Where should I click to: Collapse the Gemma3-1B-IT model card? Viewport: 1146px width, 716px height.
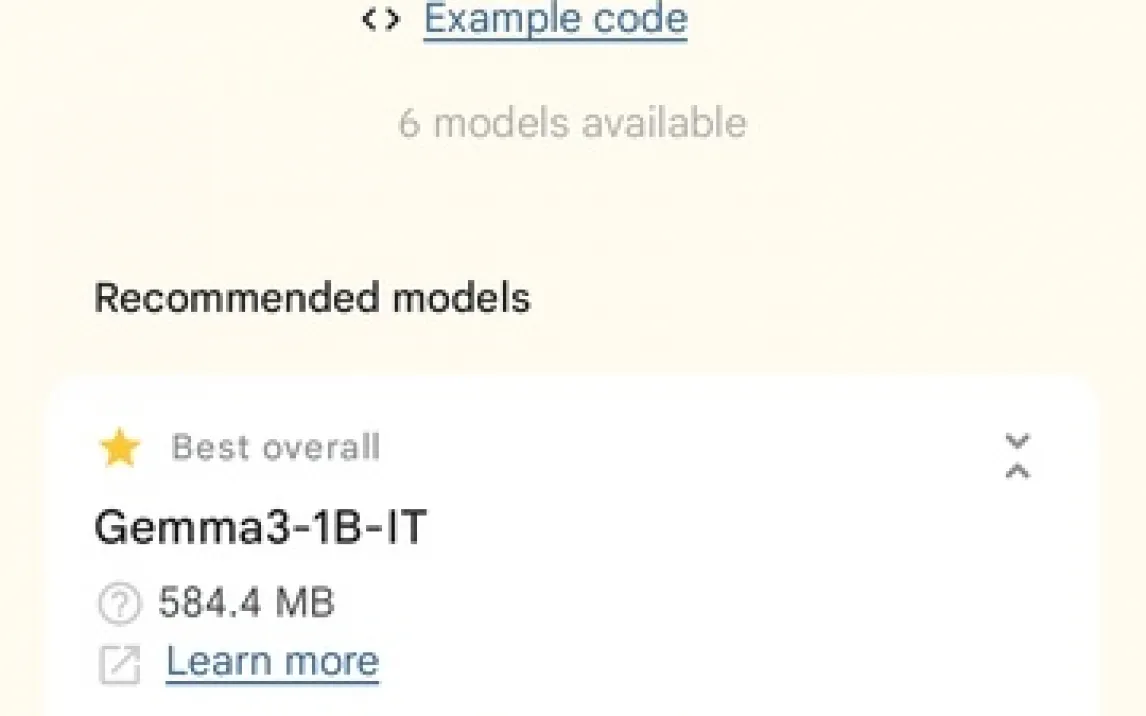(x=1017, y=457)
